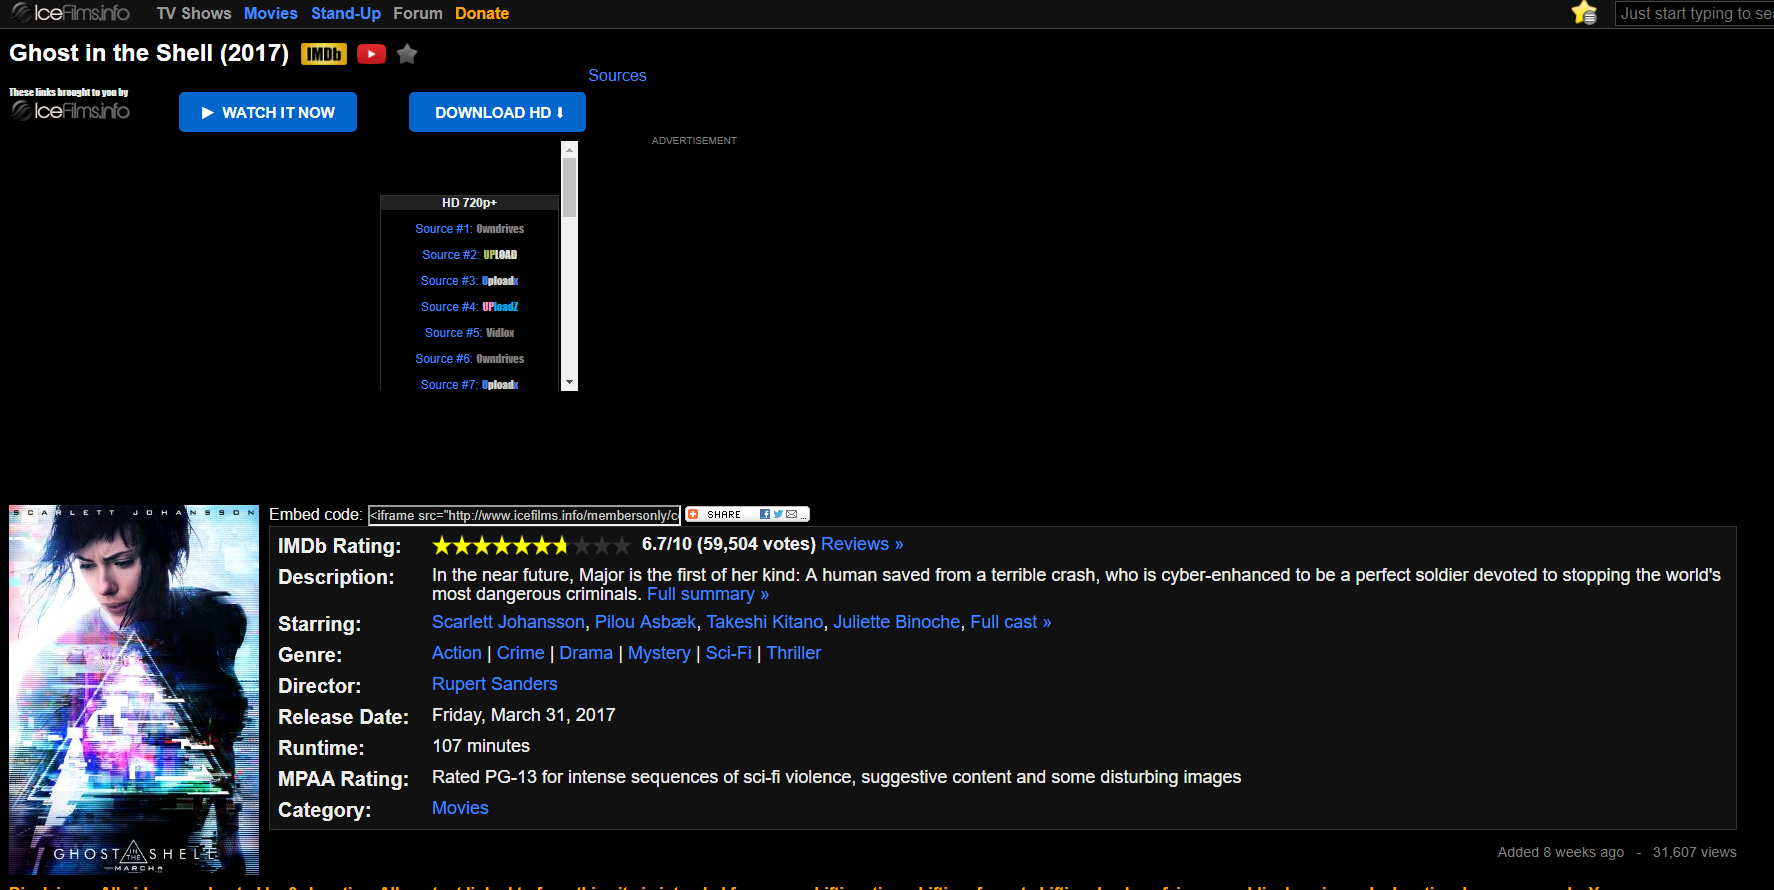Select Source #3: Uploadx
The height and width of the screenshot is (890, 1774).
coord(470,281)
